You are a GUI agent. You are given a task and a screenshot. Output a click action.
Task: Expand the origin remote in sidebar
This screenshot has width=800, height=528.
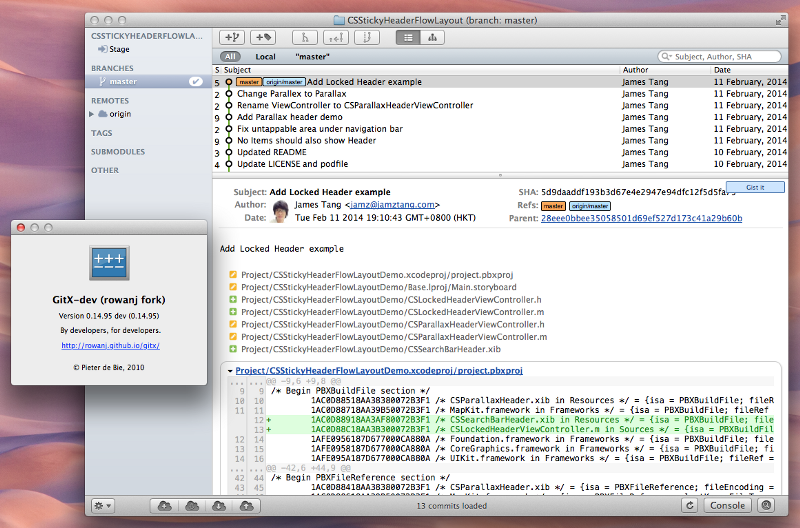(x=92, y=114)
